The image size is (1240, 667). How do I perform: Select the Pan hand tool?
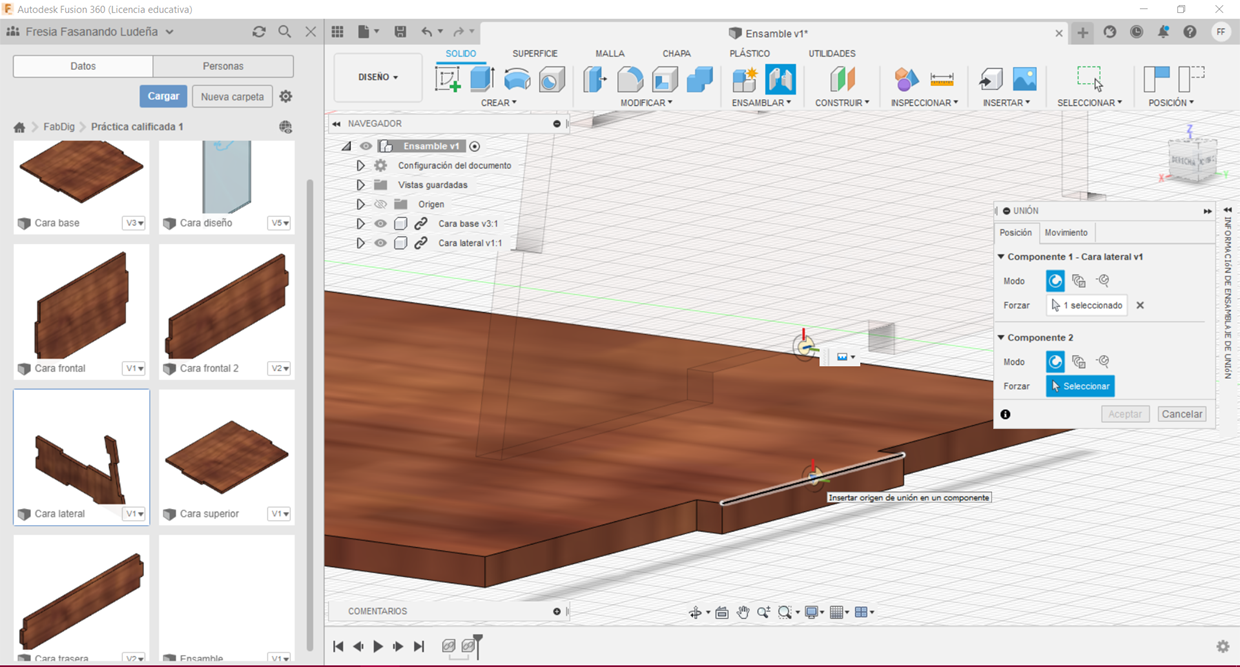pos(743,613)
